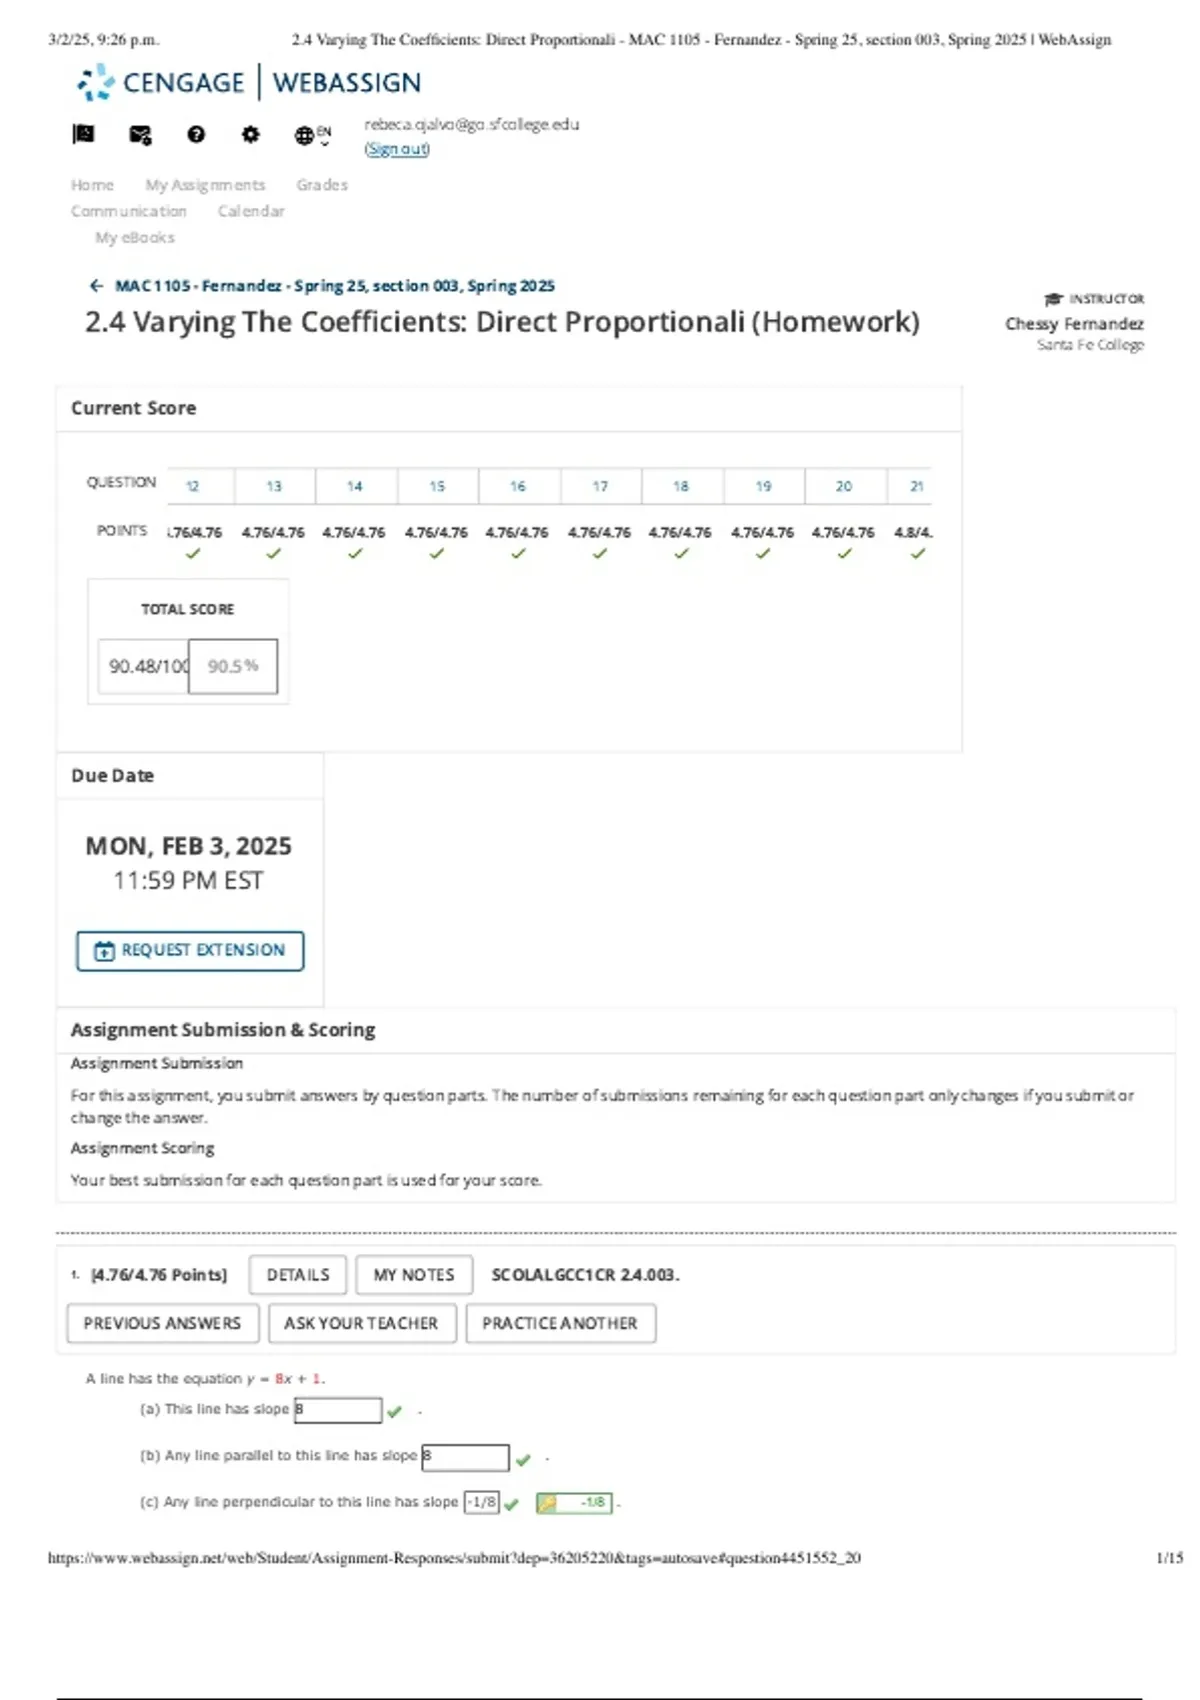Open the messages envelope icon
This screenshot has width=1200, height=1700.
140,134
